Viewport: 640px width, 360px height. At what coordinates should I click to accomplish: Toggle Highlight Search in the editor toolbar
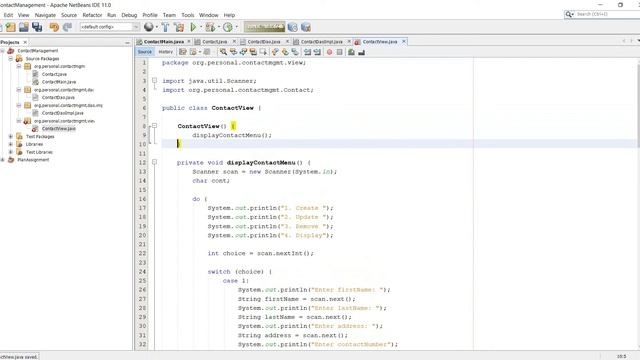[253, 52]
